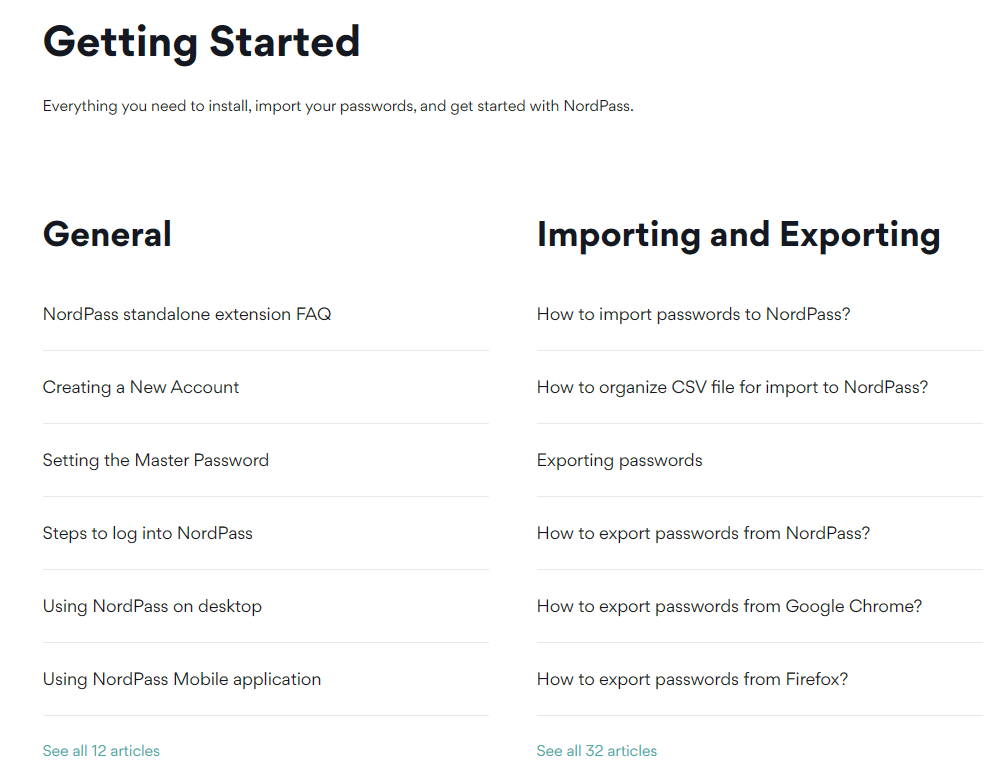Select the General section heading
Viewport: 986px width, 782px height.
(107, 234)
